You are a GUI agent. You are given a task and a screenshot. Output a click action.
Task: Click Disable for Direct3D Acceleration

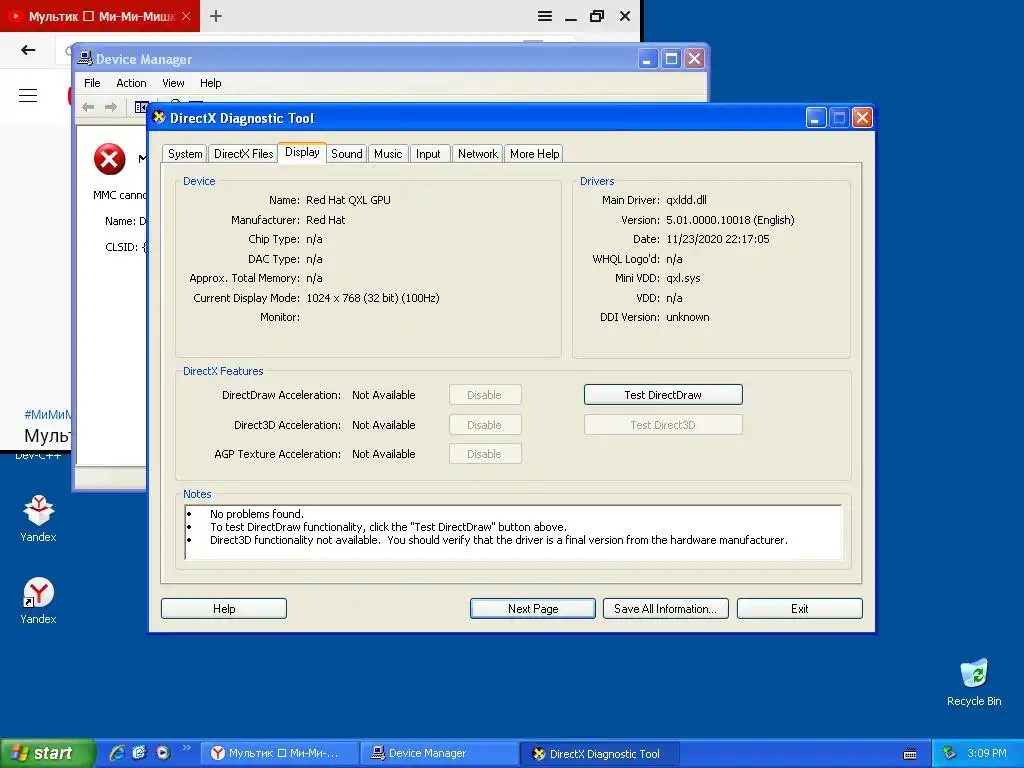click(485, 424)
